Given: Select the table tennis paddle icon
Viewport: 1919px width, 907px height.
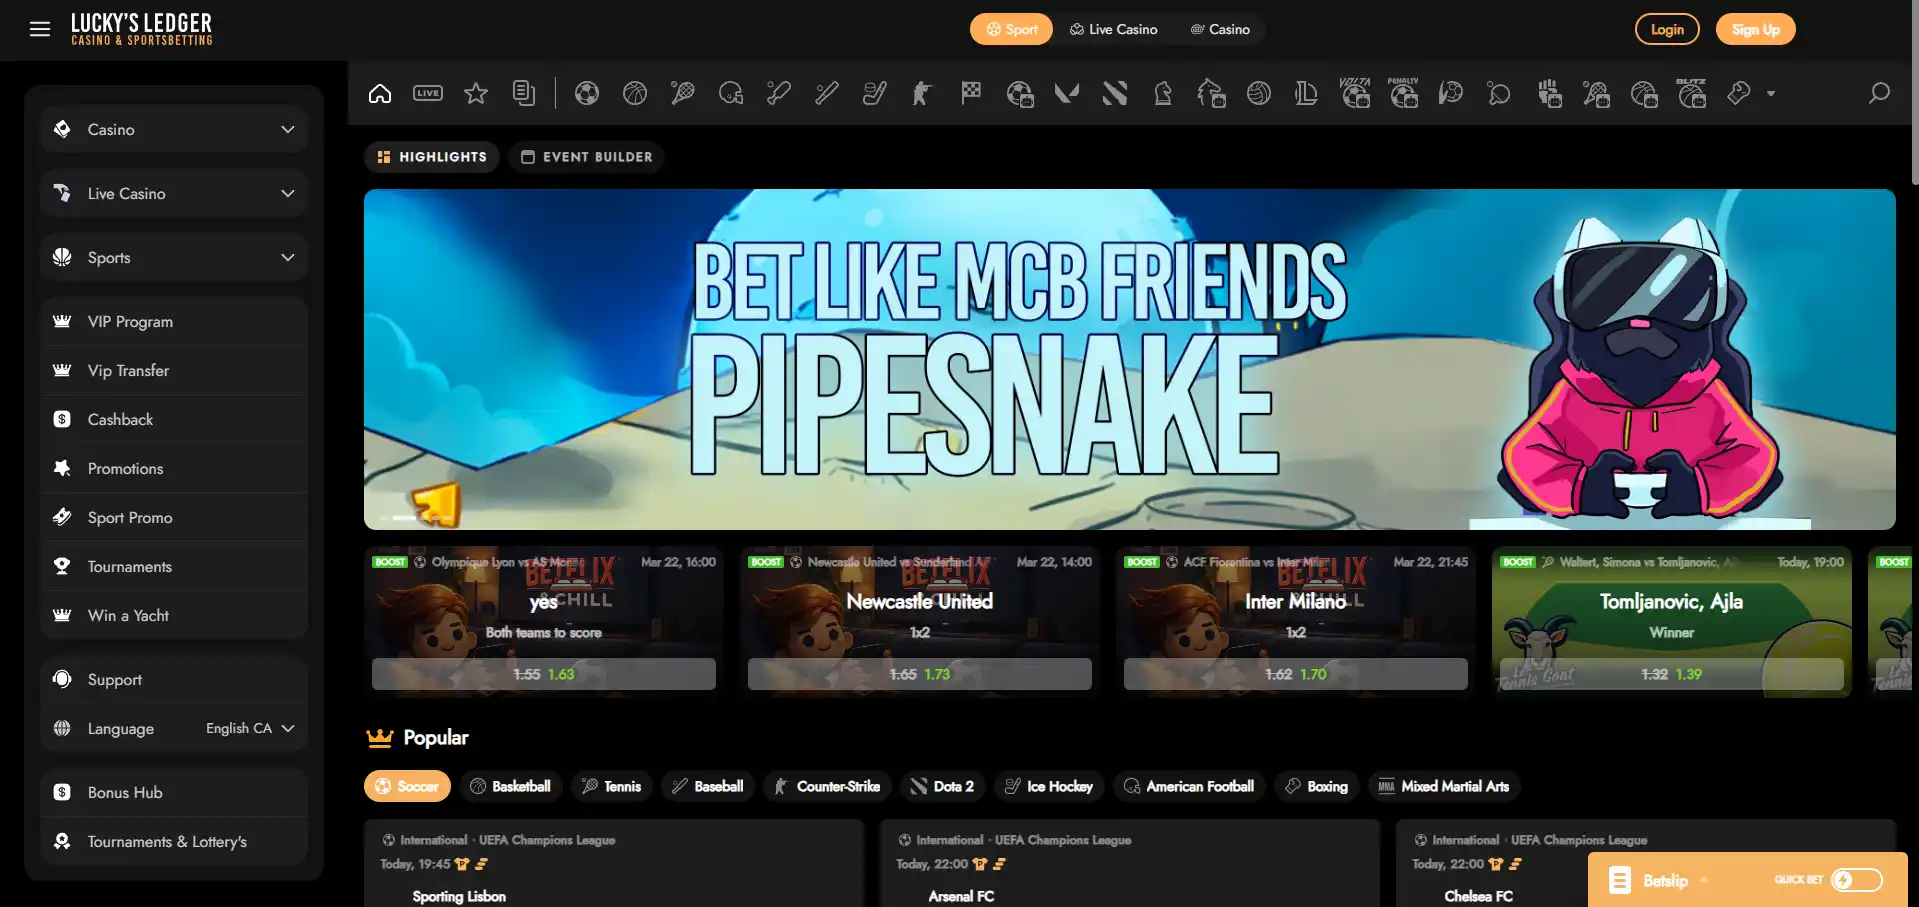Looking at the screenshot, I should pos(1499,93).
